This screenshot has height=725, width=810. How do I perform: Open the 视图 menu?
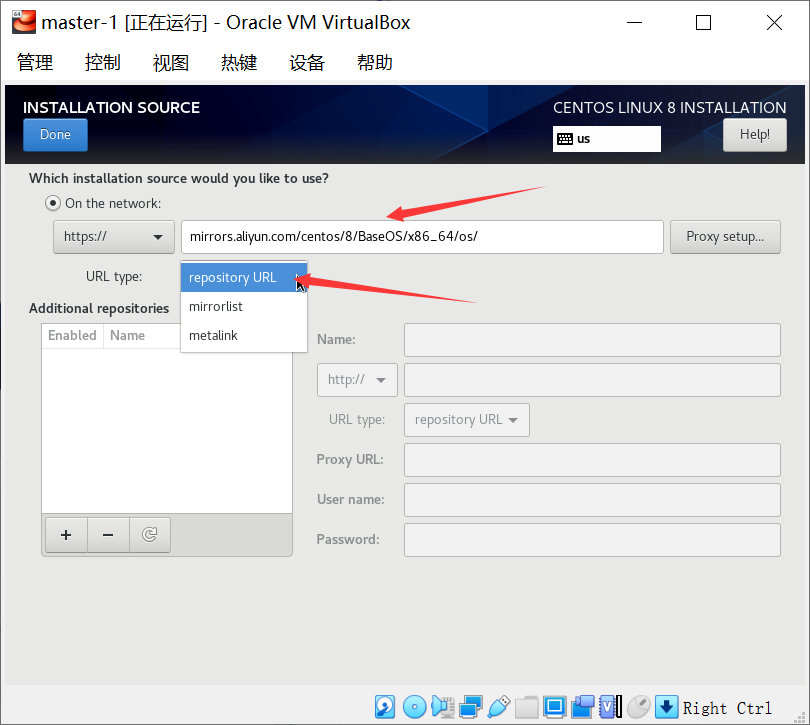[171, 63]
